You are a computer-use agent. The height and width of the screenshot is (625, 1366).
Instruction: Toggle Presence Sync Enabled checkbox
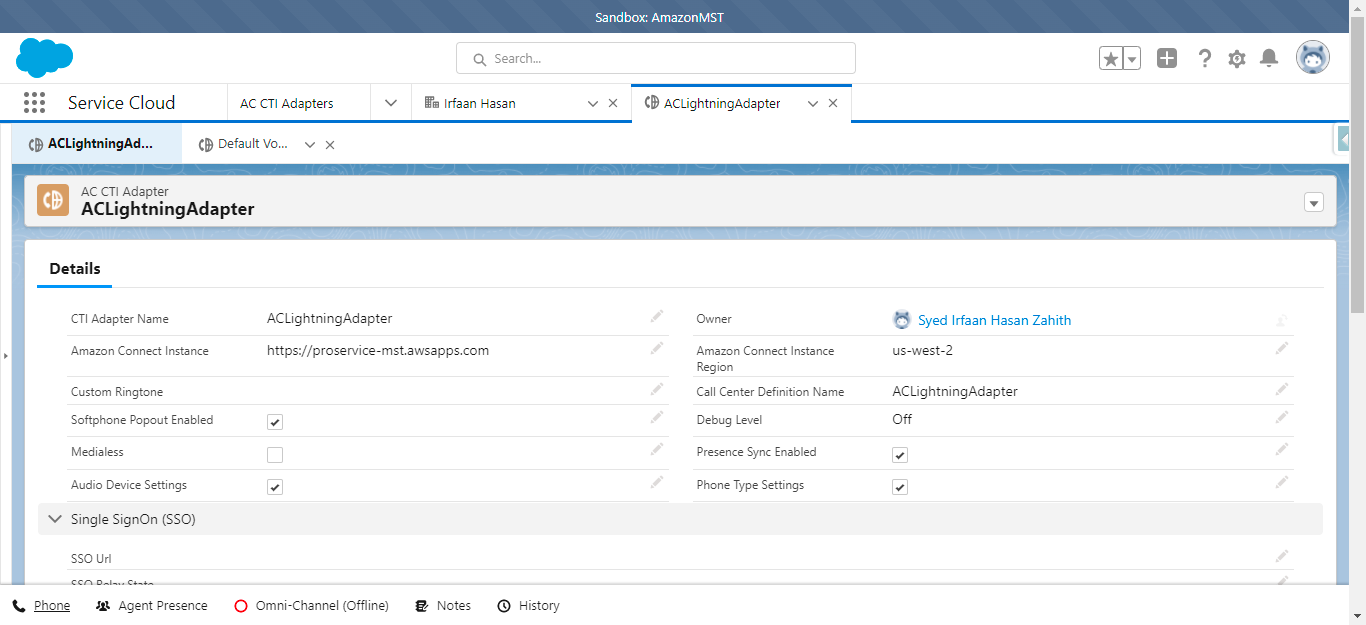tap(900, 455)
